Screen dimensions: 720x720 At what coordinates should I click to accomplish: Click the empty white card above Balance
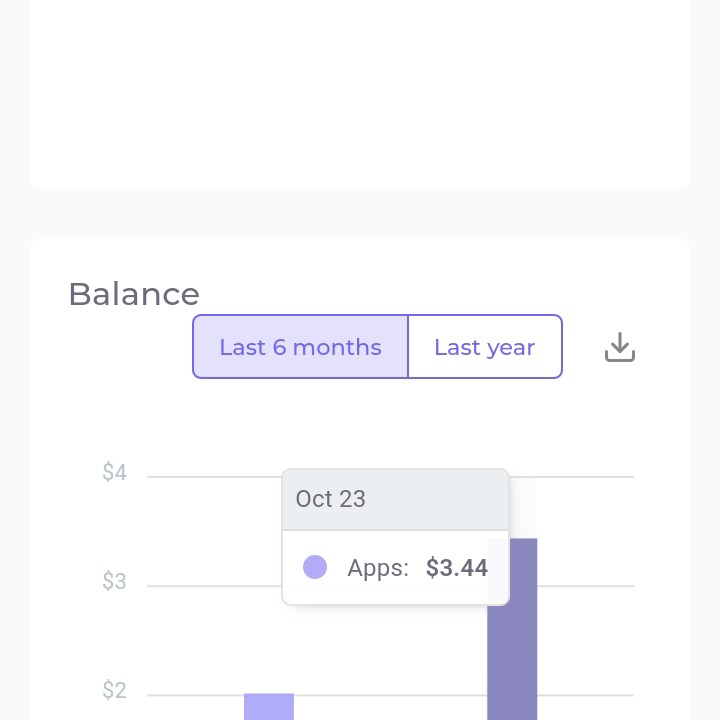[360, 93]
